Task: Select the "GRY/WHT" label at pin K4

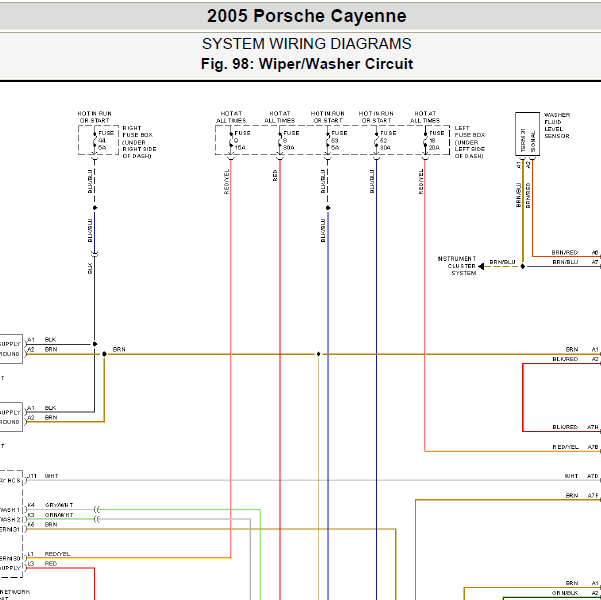Action: [x=59, y=505]
